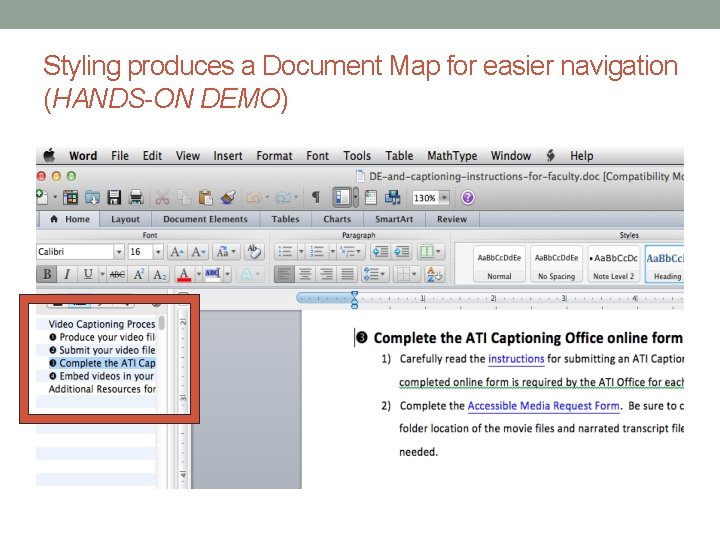The height and width of the screenshot is (540, 720).
Task: Apply Strikethrough ABC formatting
Action: tap(117, 275)
